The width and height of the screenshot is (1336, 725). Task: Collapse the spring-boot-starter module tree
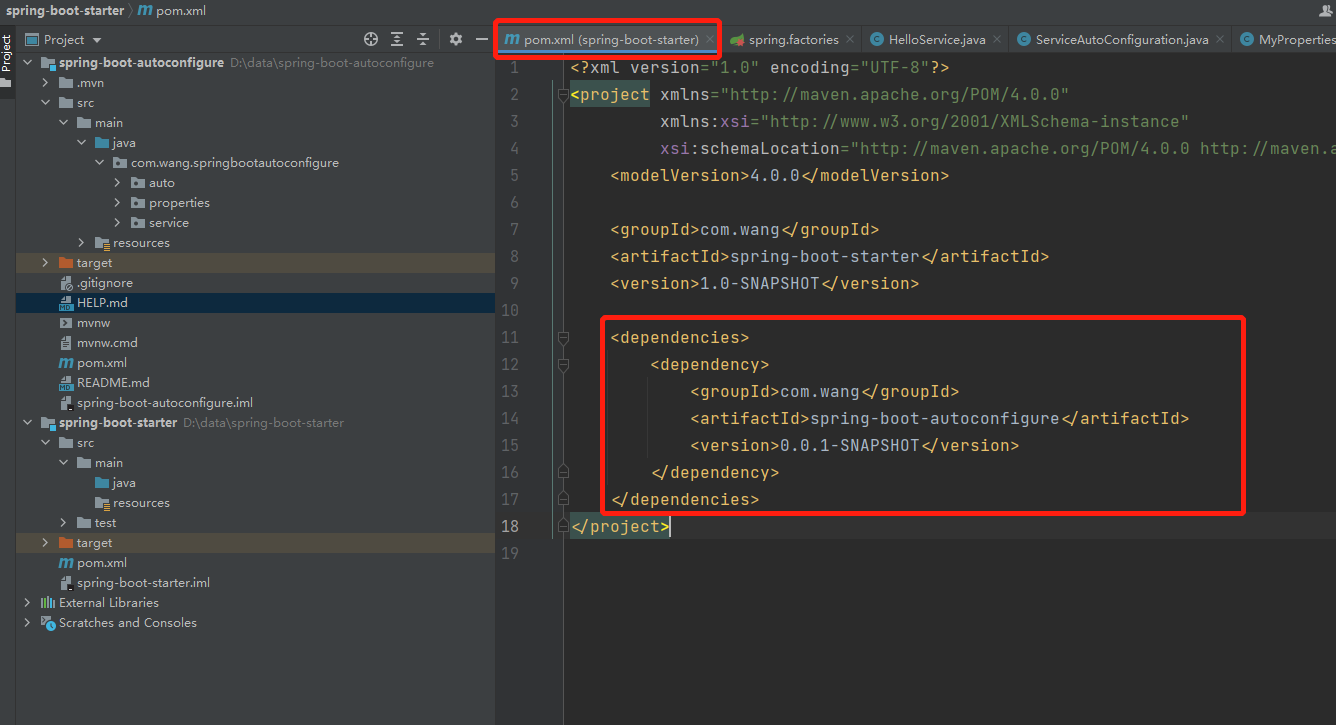(28, 423)
